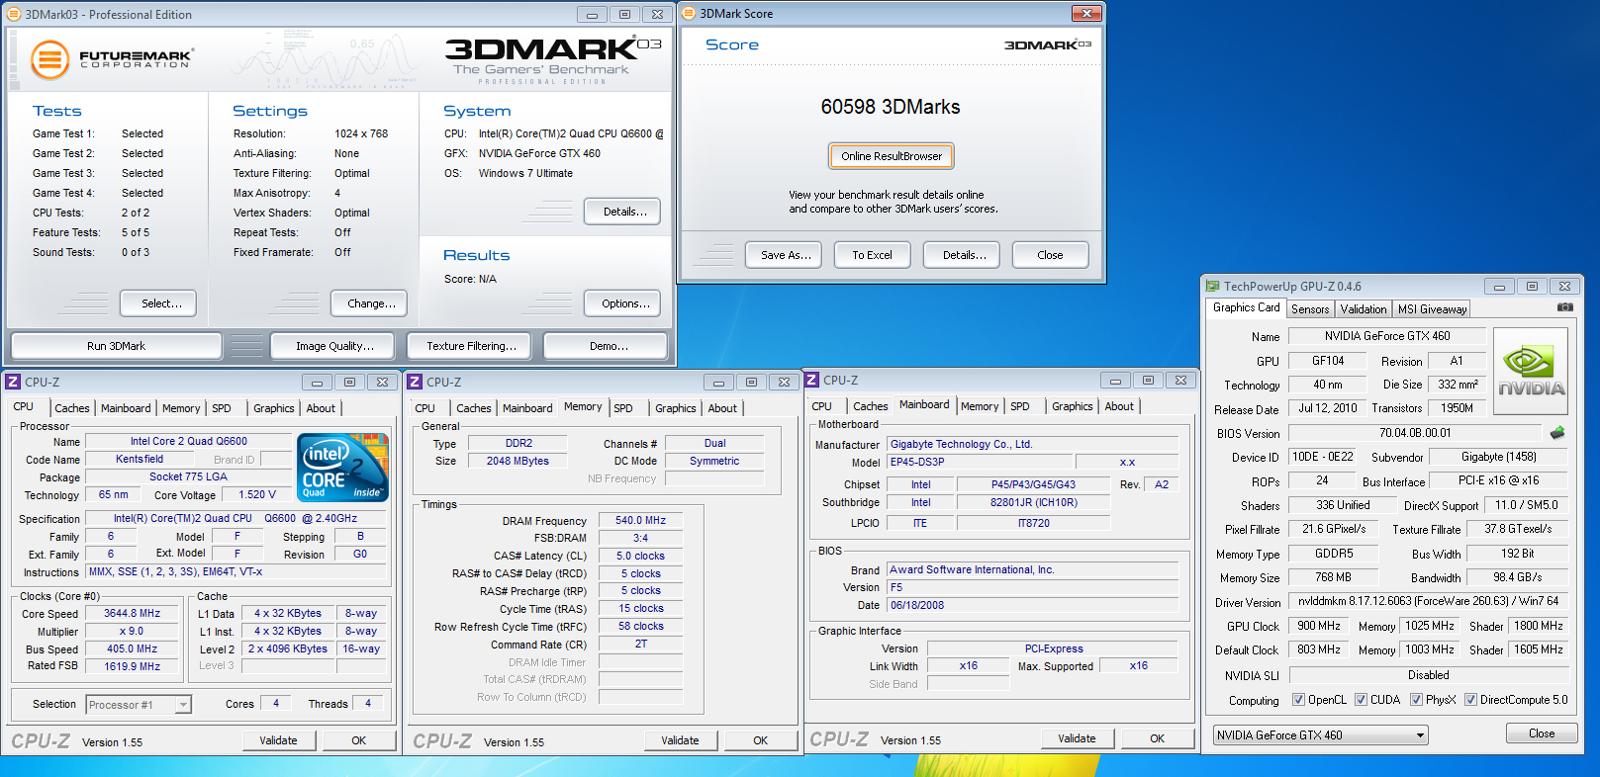Click the Run 3DMark button
Viewport: 1600px width, 777px height.
click(x=116, y=346)
